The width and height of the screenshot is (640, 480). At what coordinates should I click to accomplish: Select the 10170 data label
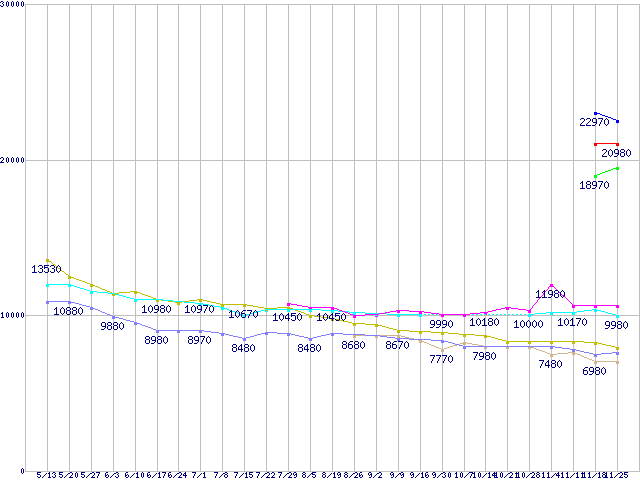click(x=572, y=322)
